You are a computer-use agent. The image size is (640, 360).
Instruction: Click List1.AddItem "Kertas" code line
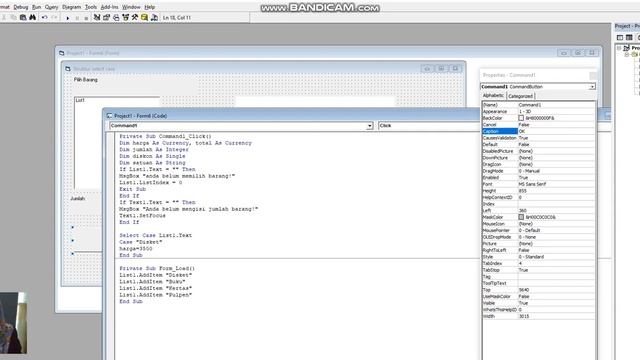point(156,288)
